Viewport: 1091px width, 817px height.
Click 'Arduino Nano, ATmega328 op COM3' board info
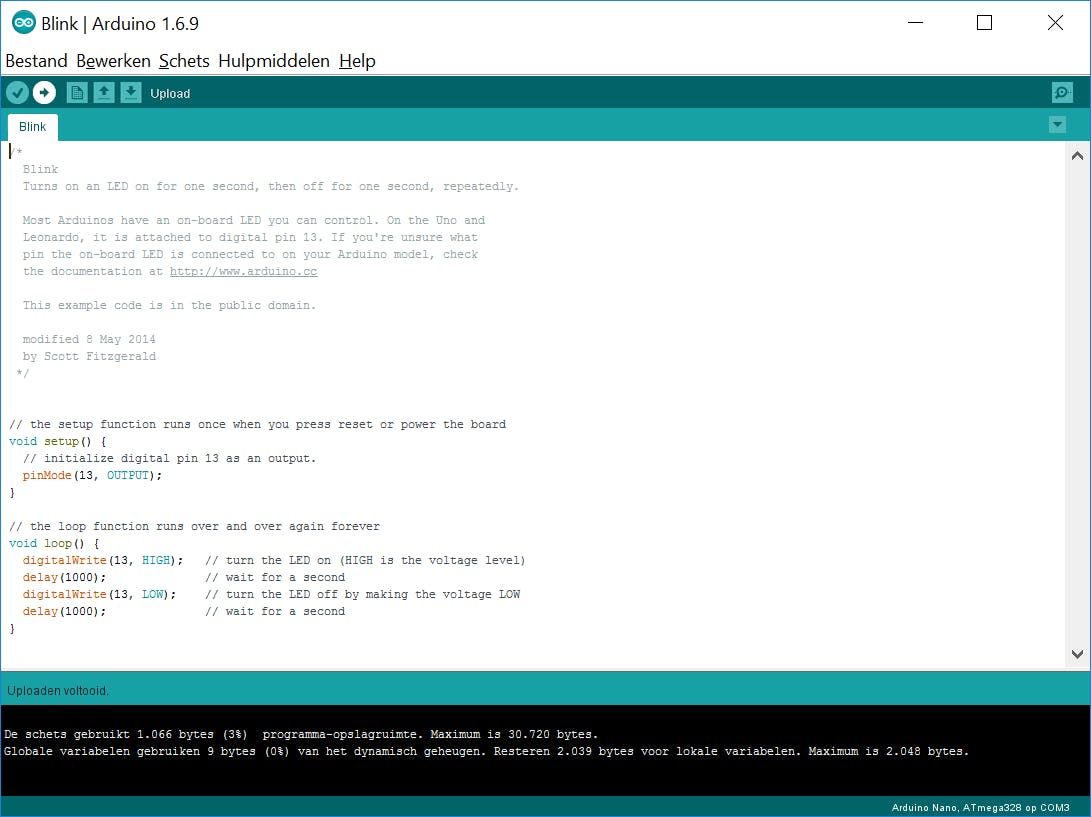(x=980, y=808)
